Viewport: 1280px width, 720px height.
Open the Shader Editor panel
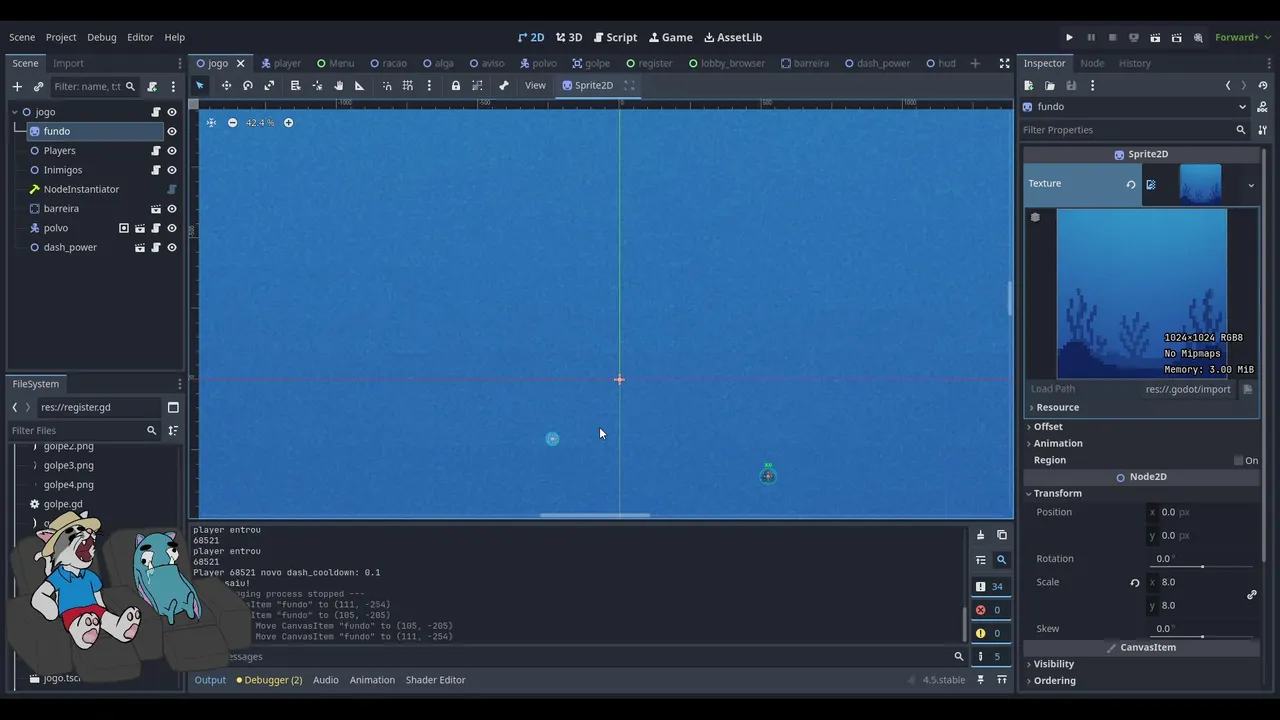click(435, 680)
